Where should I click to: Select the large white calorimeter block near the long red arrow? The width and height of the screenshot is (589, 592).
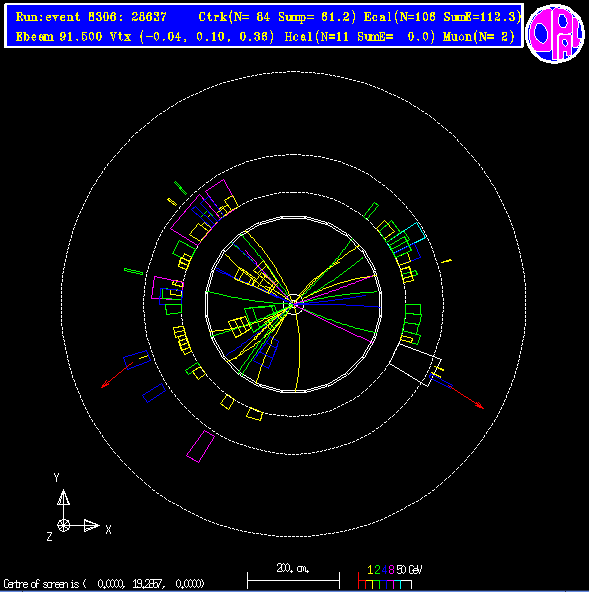(415, 364)
